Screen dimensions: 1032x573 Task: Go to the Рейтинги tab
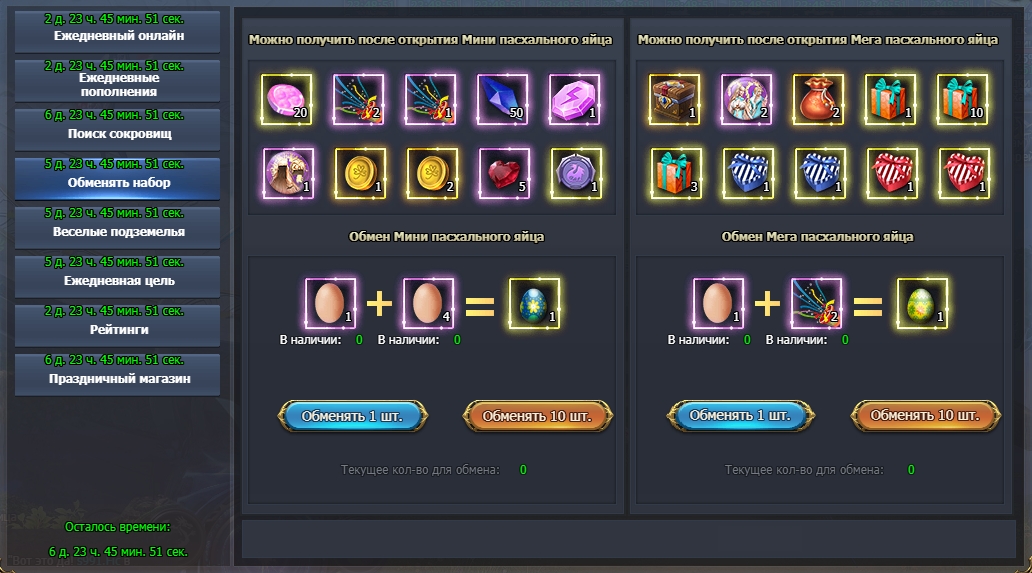pyautogui.click(x=118, y=324)
